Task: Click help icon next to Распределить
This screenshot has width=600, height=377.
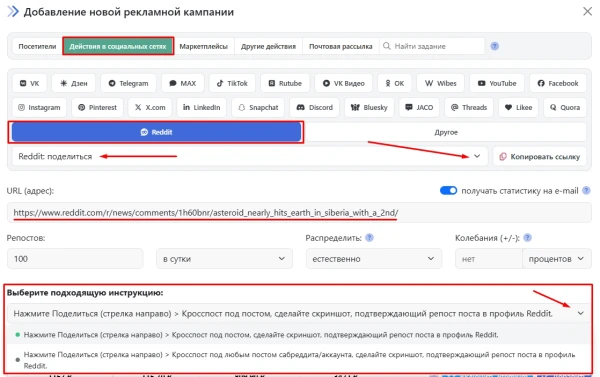Action: coord(369,238)
